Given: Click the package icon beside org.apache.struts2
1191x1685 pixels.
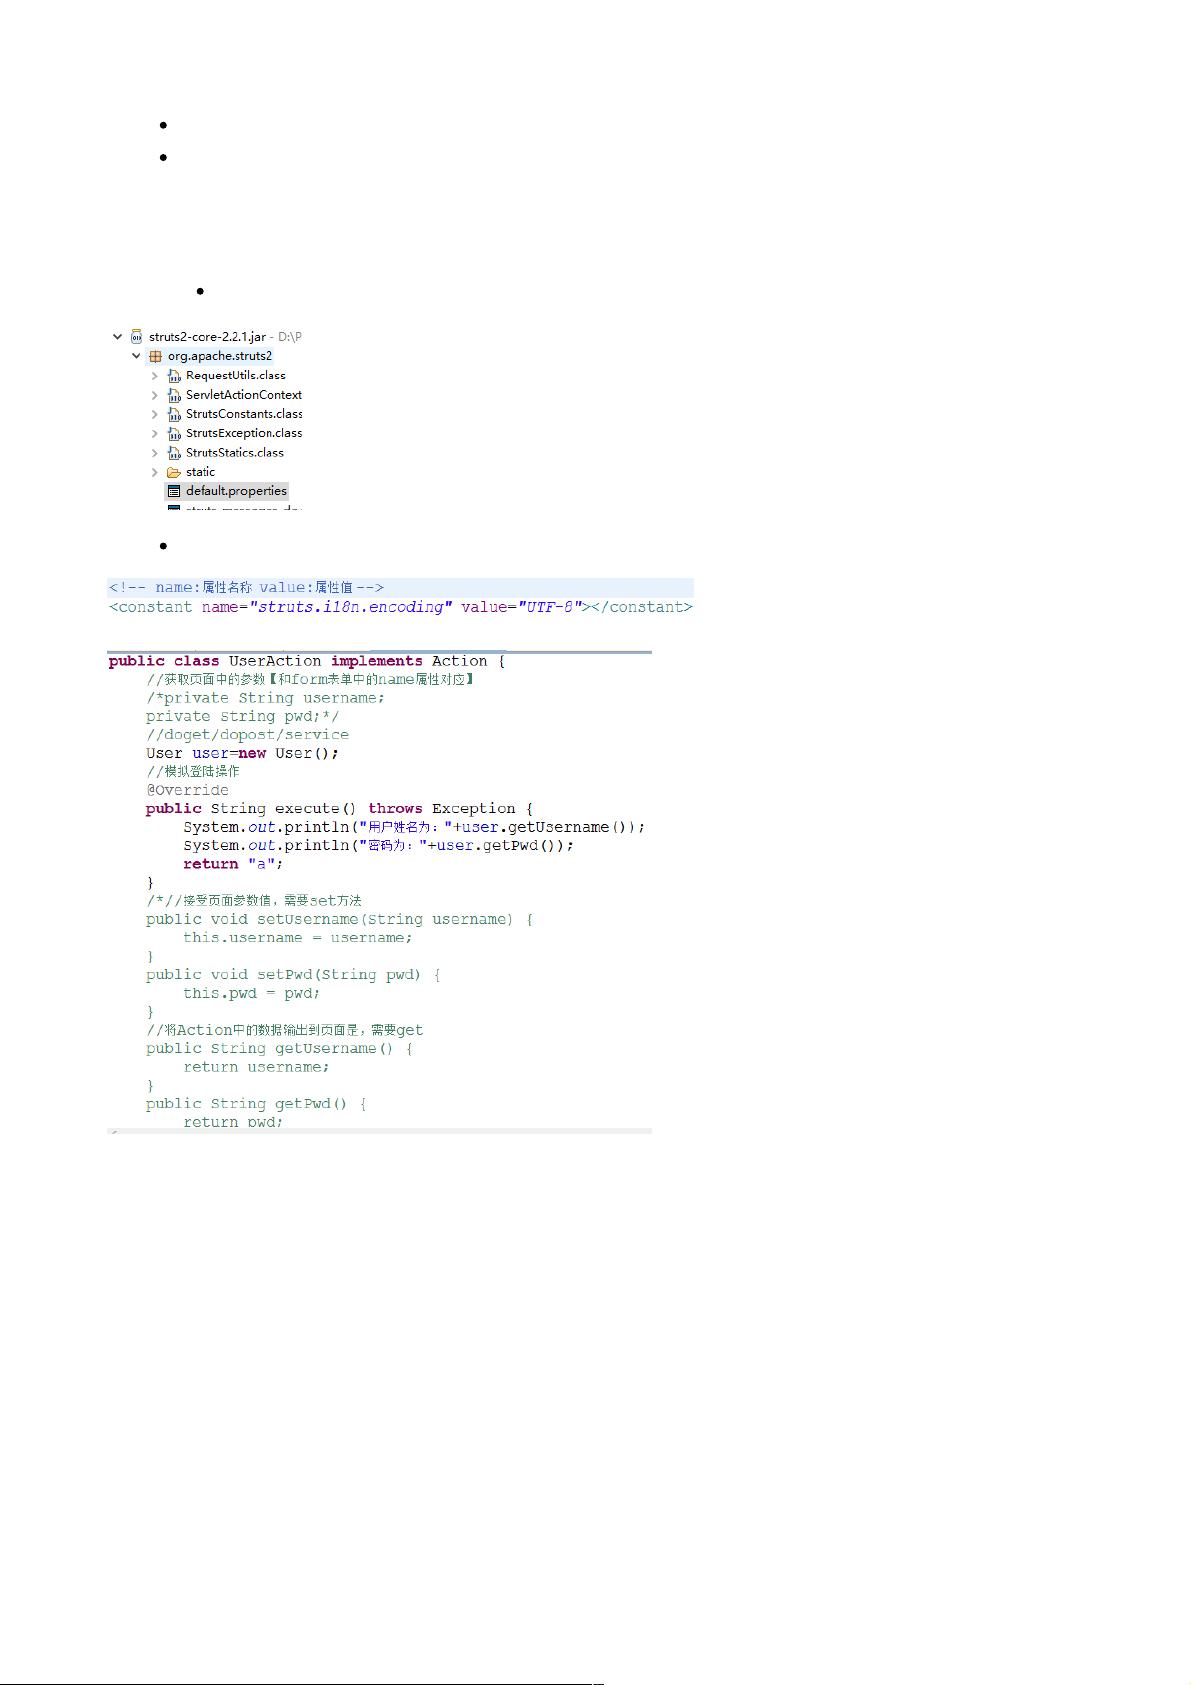Looking at the screenshot, I should (x=155, y=356).
